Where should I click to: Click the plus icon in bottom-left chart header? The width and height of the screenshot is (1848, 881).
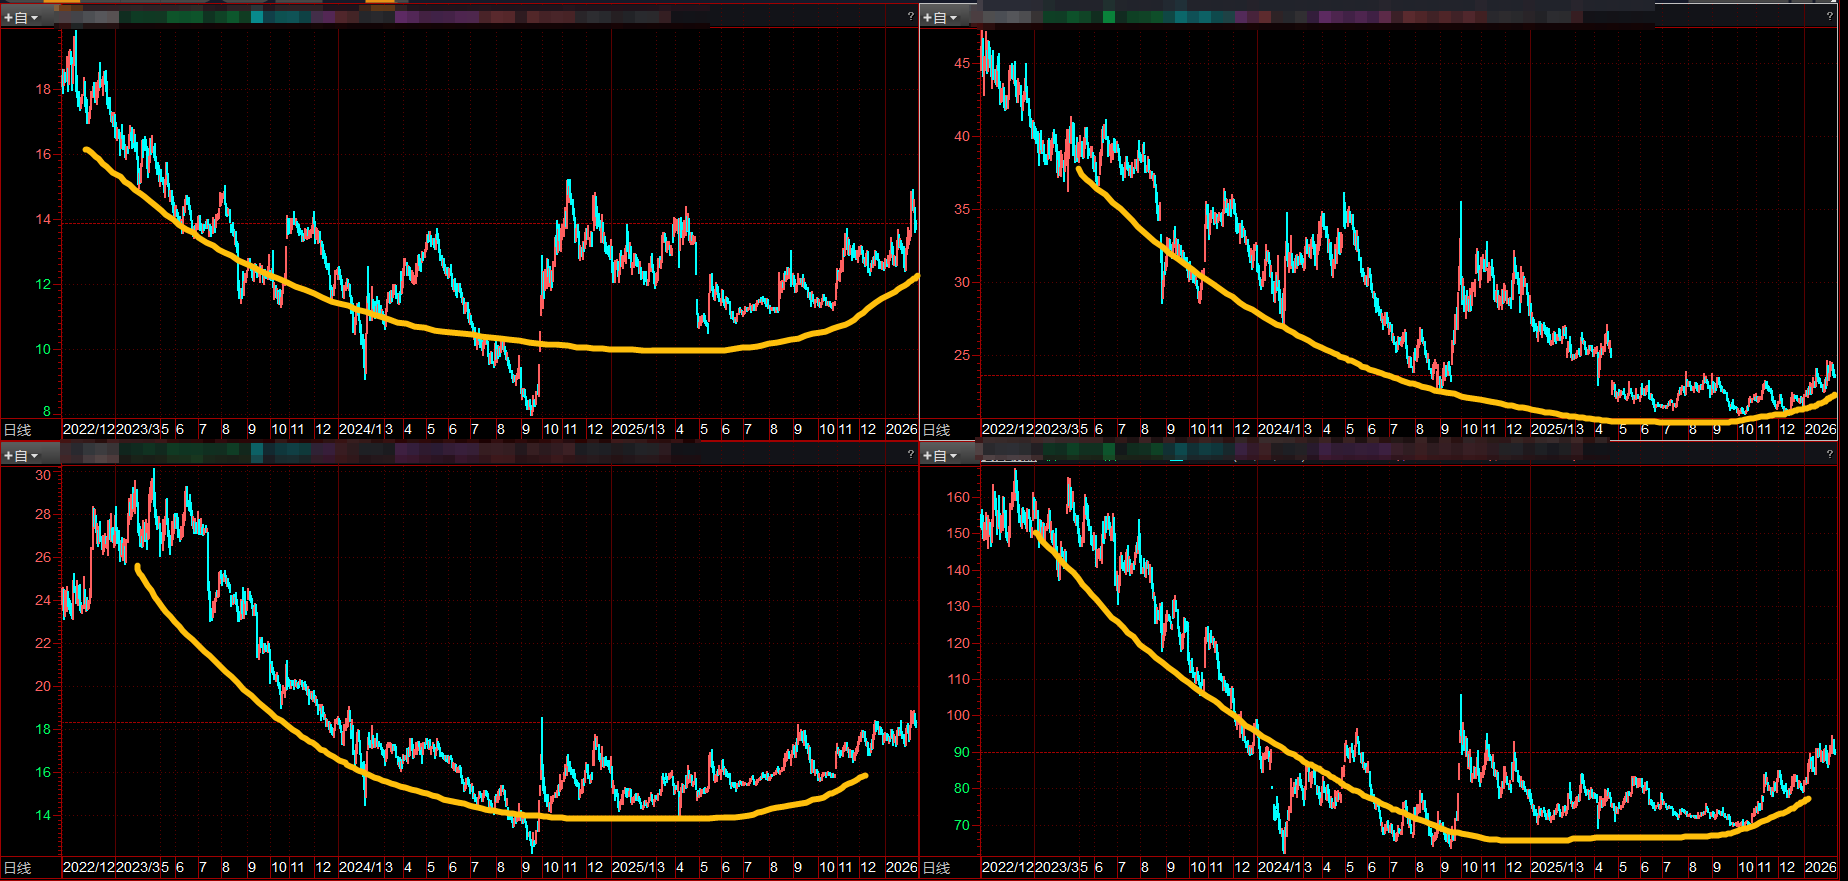pos(9,456)
